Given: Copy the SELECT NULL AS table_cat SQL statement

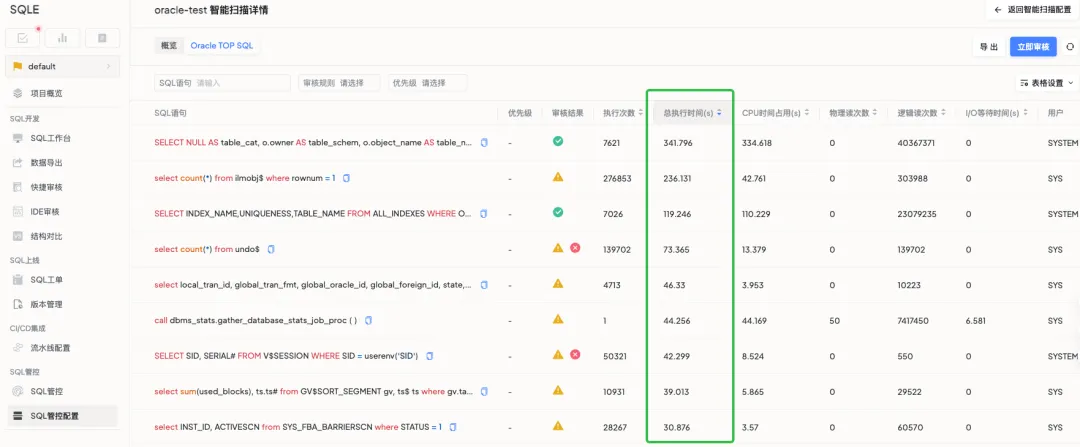Looking at the screenshot, I should 484,143.
